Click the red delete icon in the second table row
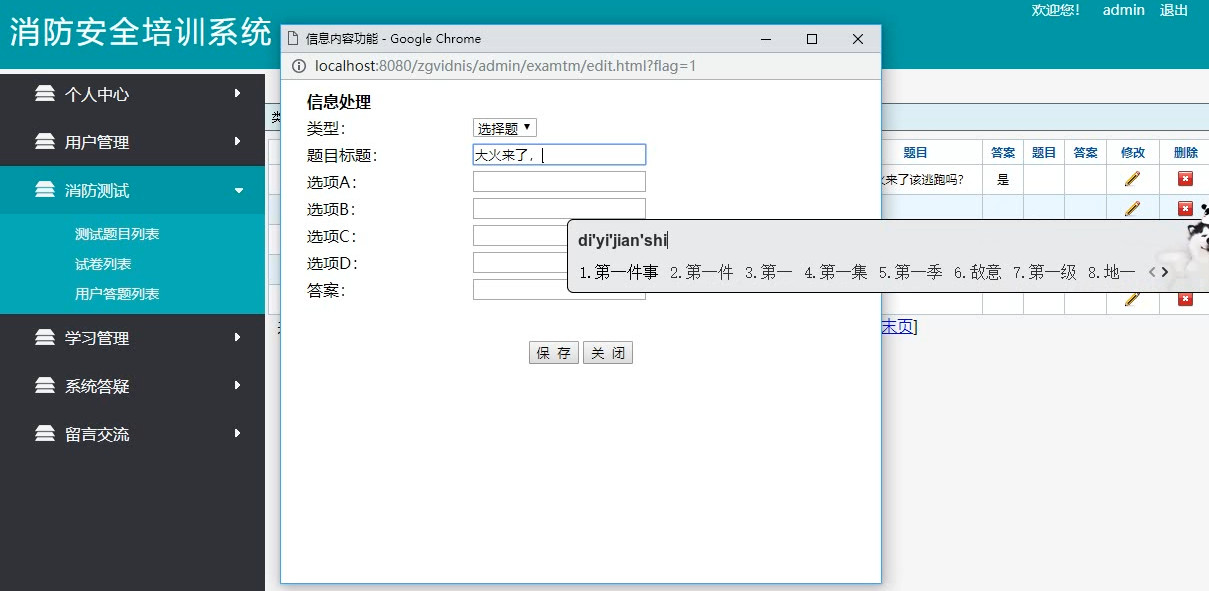Screen dimensions: 1209x591 click(x=1185, y=208)
